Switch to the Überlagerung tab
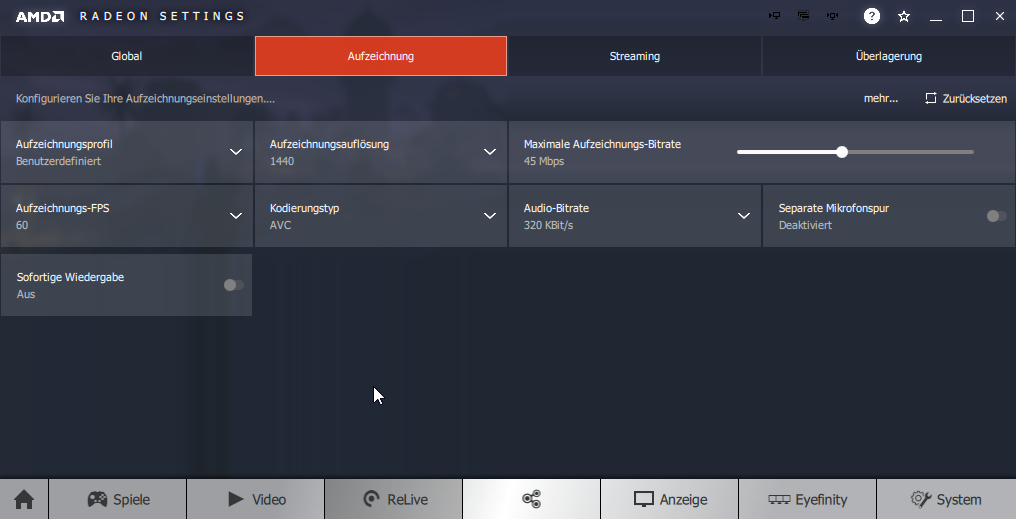Screen dimensions: 1016x519 point(888,56)
